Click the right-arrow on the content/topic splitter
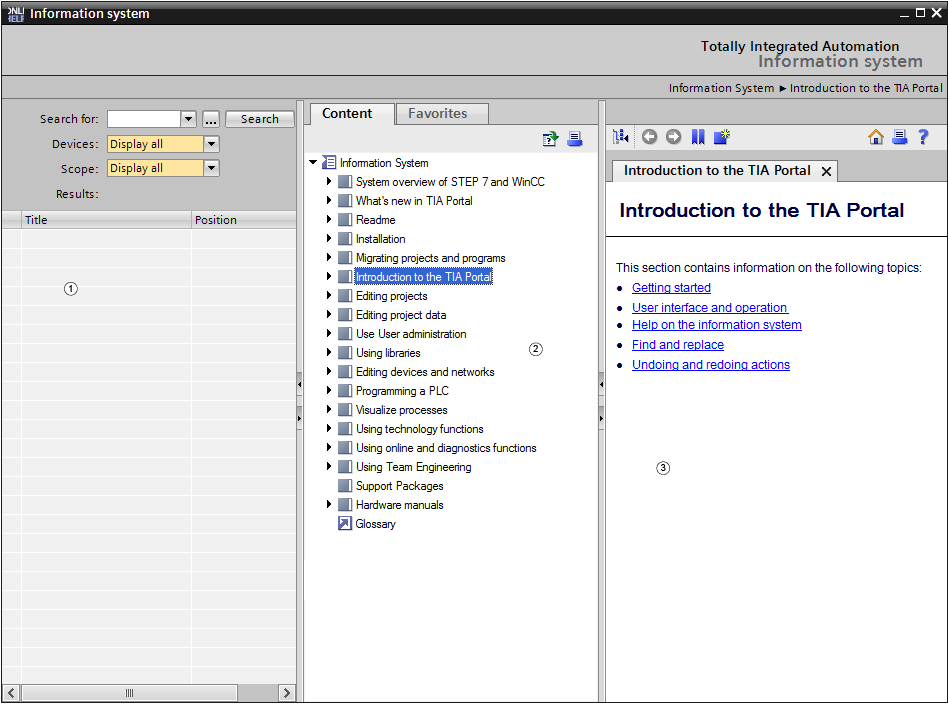Image resolution: width=948 pixels, height=704 pixels. 601,418
